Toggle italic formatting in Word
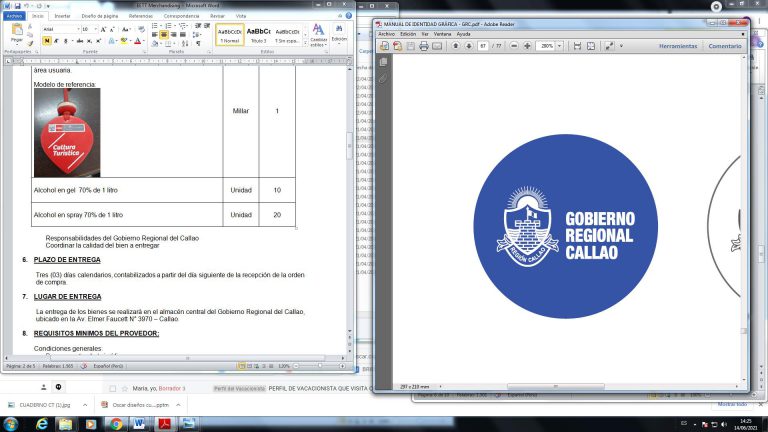This screenshot has width=768, height=432. (55, 41)
